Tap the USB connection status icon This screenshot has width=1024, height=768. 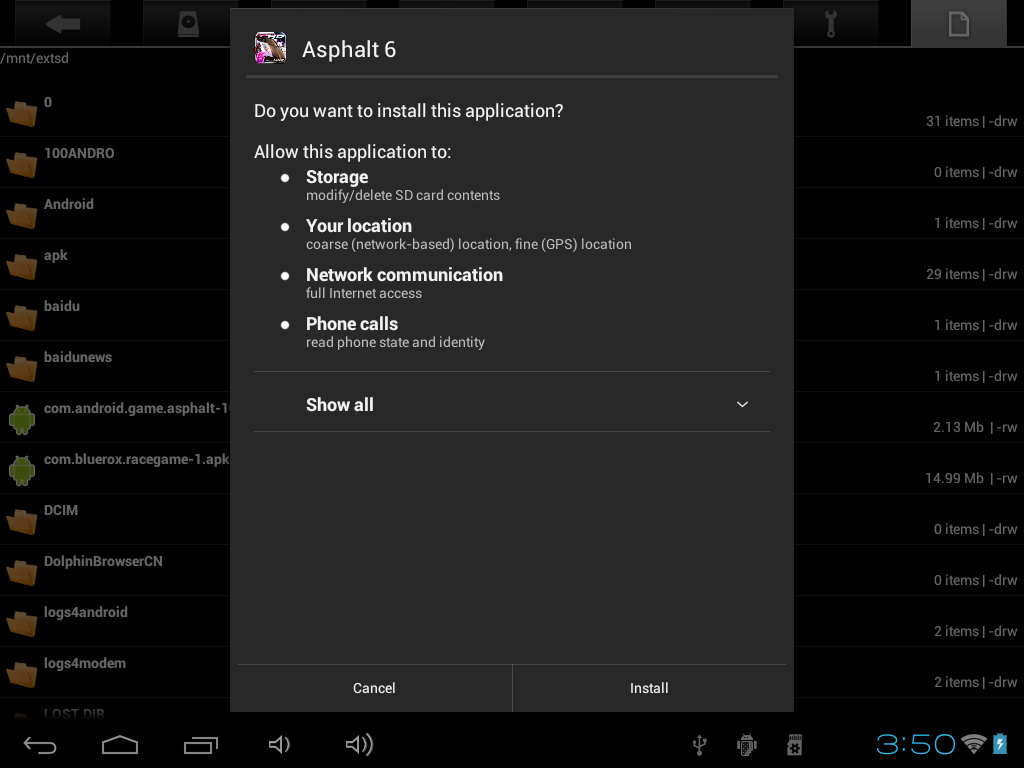pyautogui.click(x=699, y=744)
